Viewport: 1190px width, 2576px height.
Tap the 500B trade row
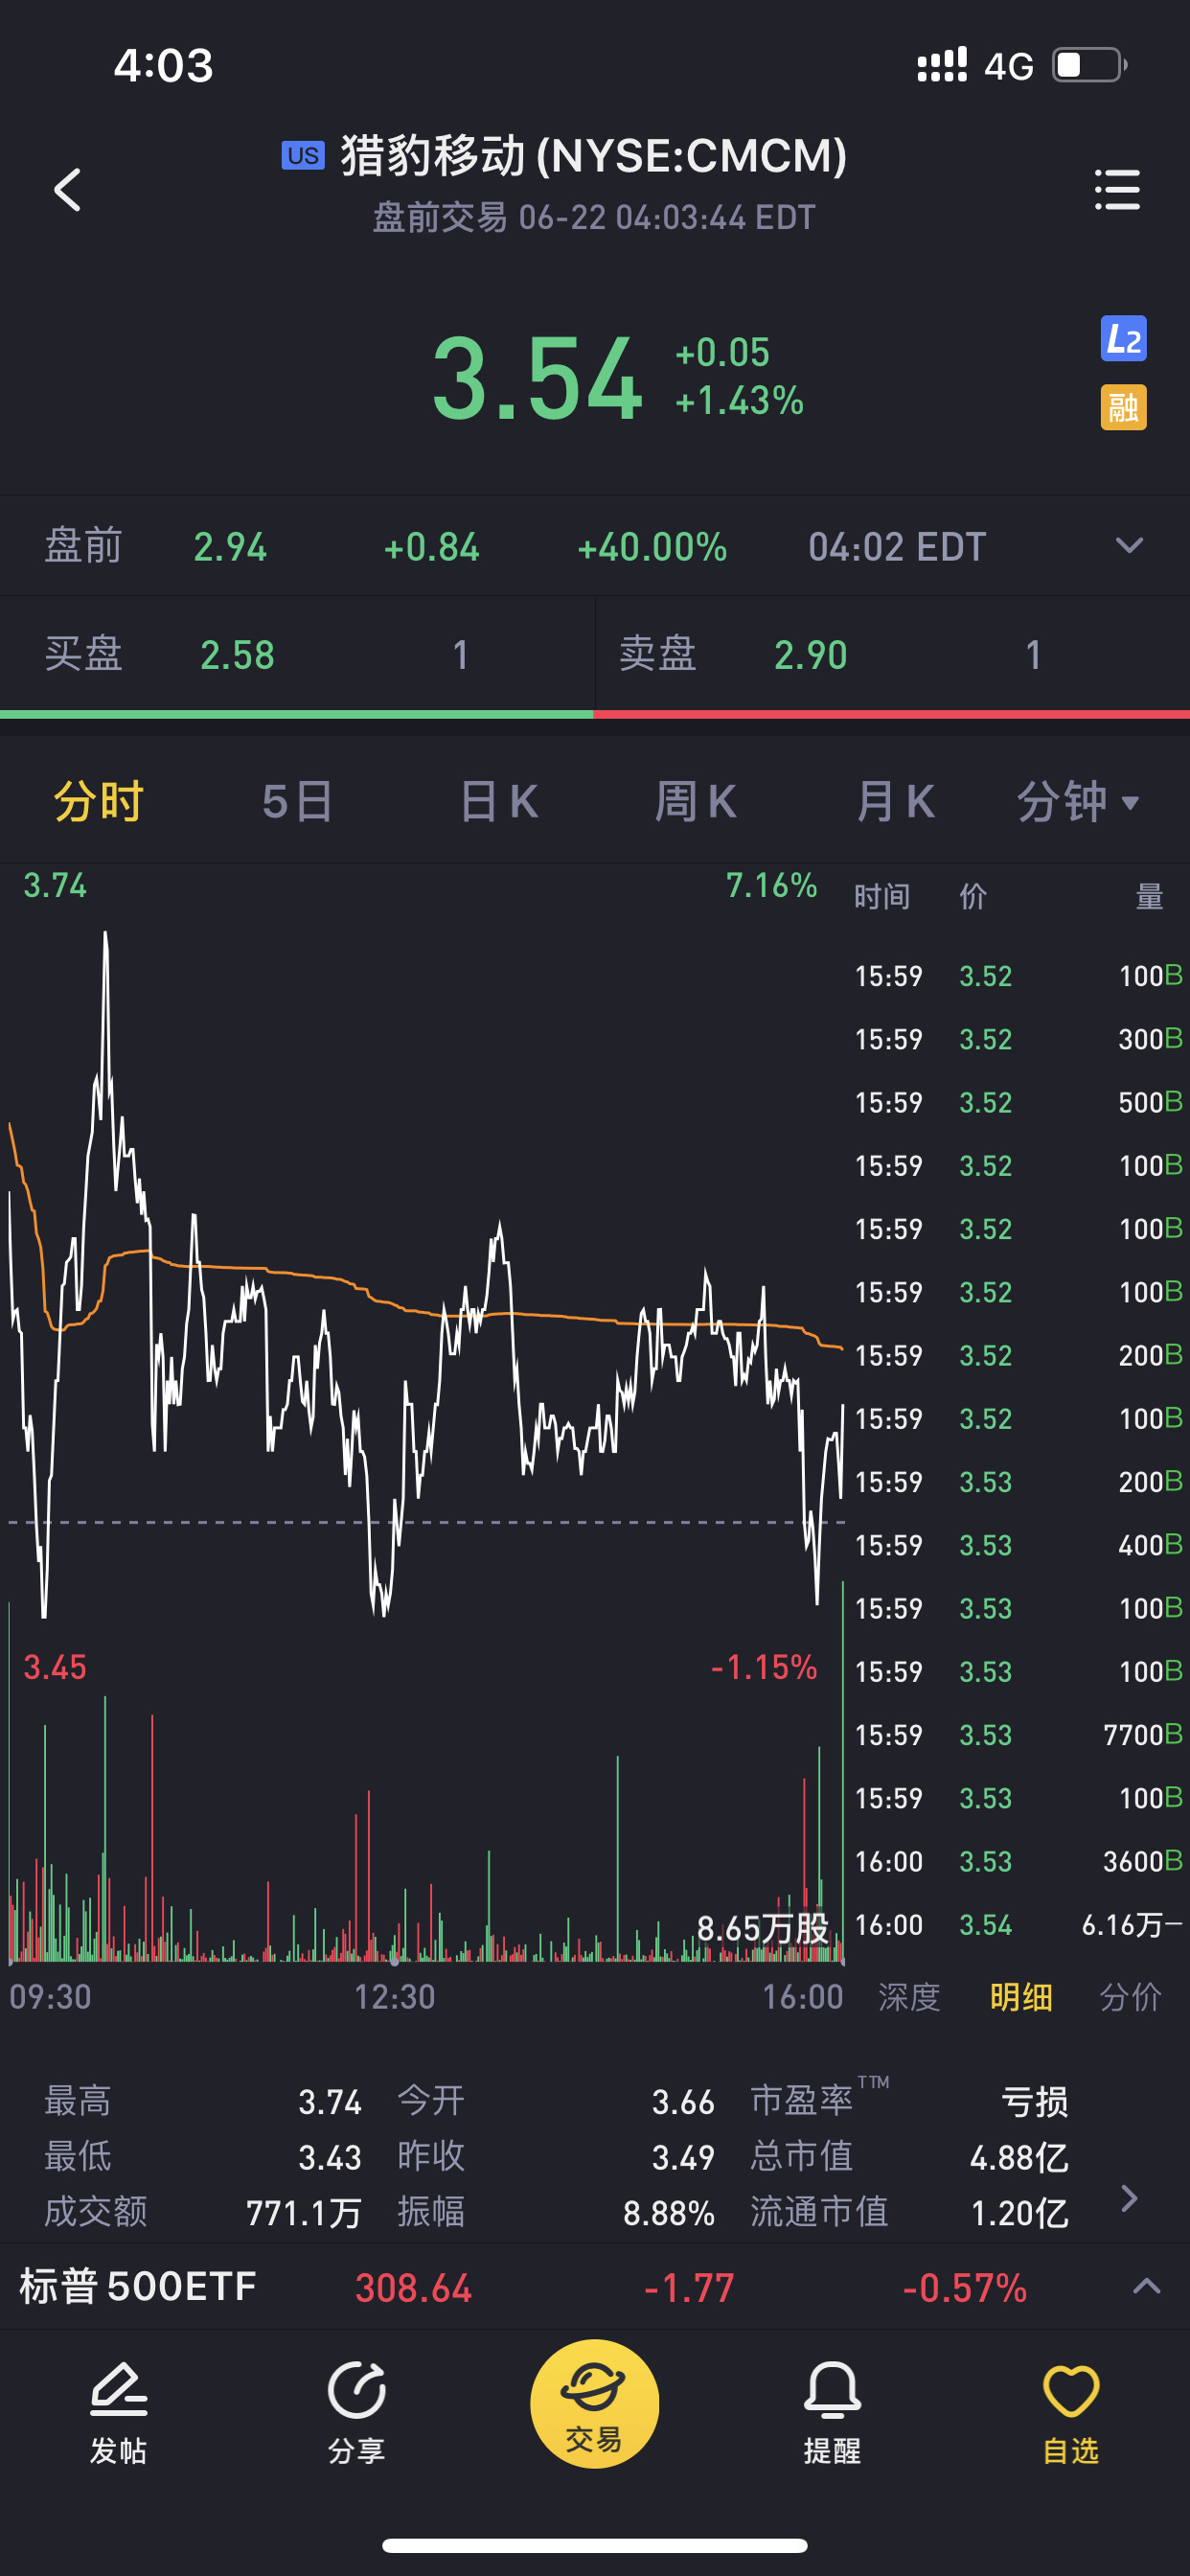point(1018,1103)
